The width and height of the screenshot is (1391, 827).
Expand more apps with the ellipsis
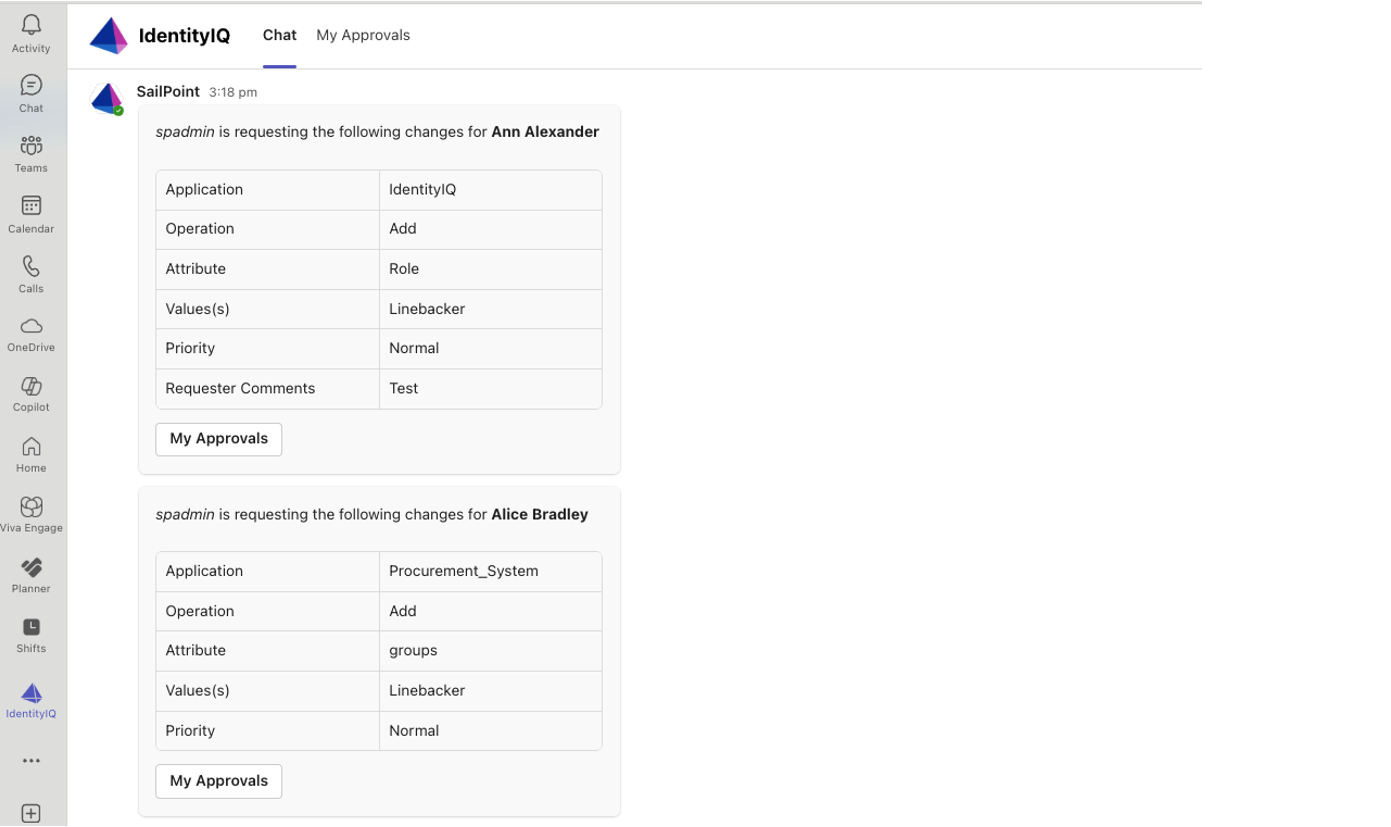tap(31, 761)
